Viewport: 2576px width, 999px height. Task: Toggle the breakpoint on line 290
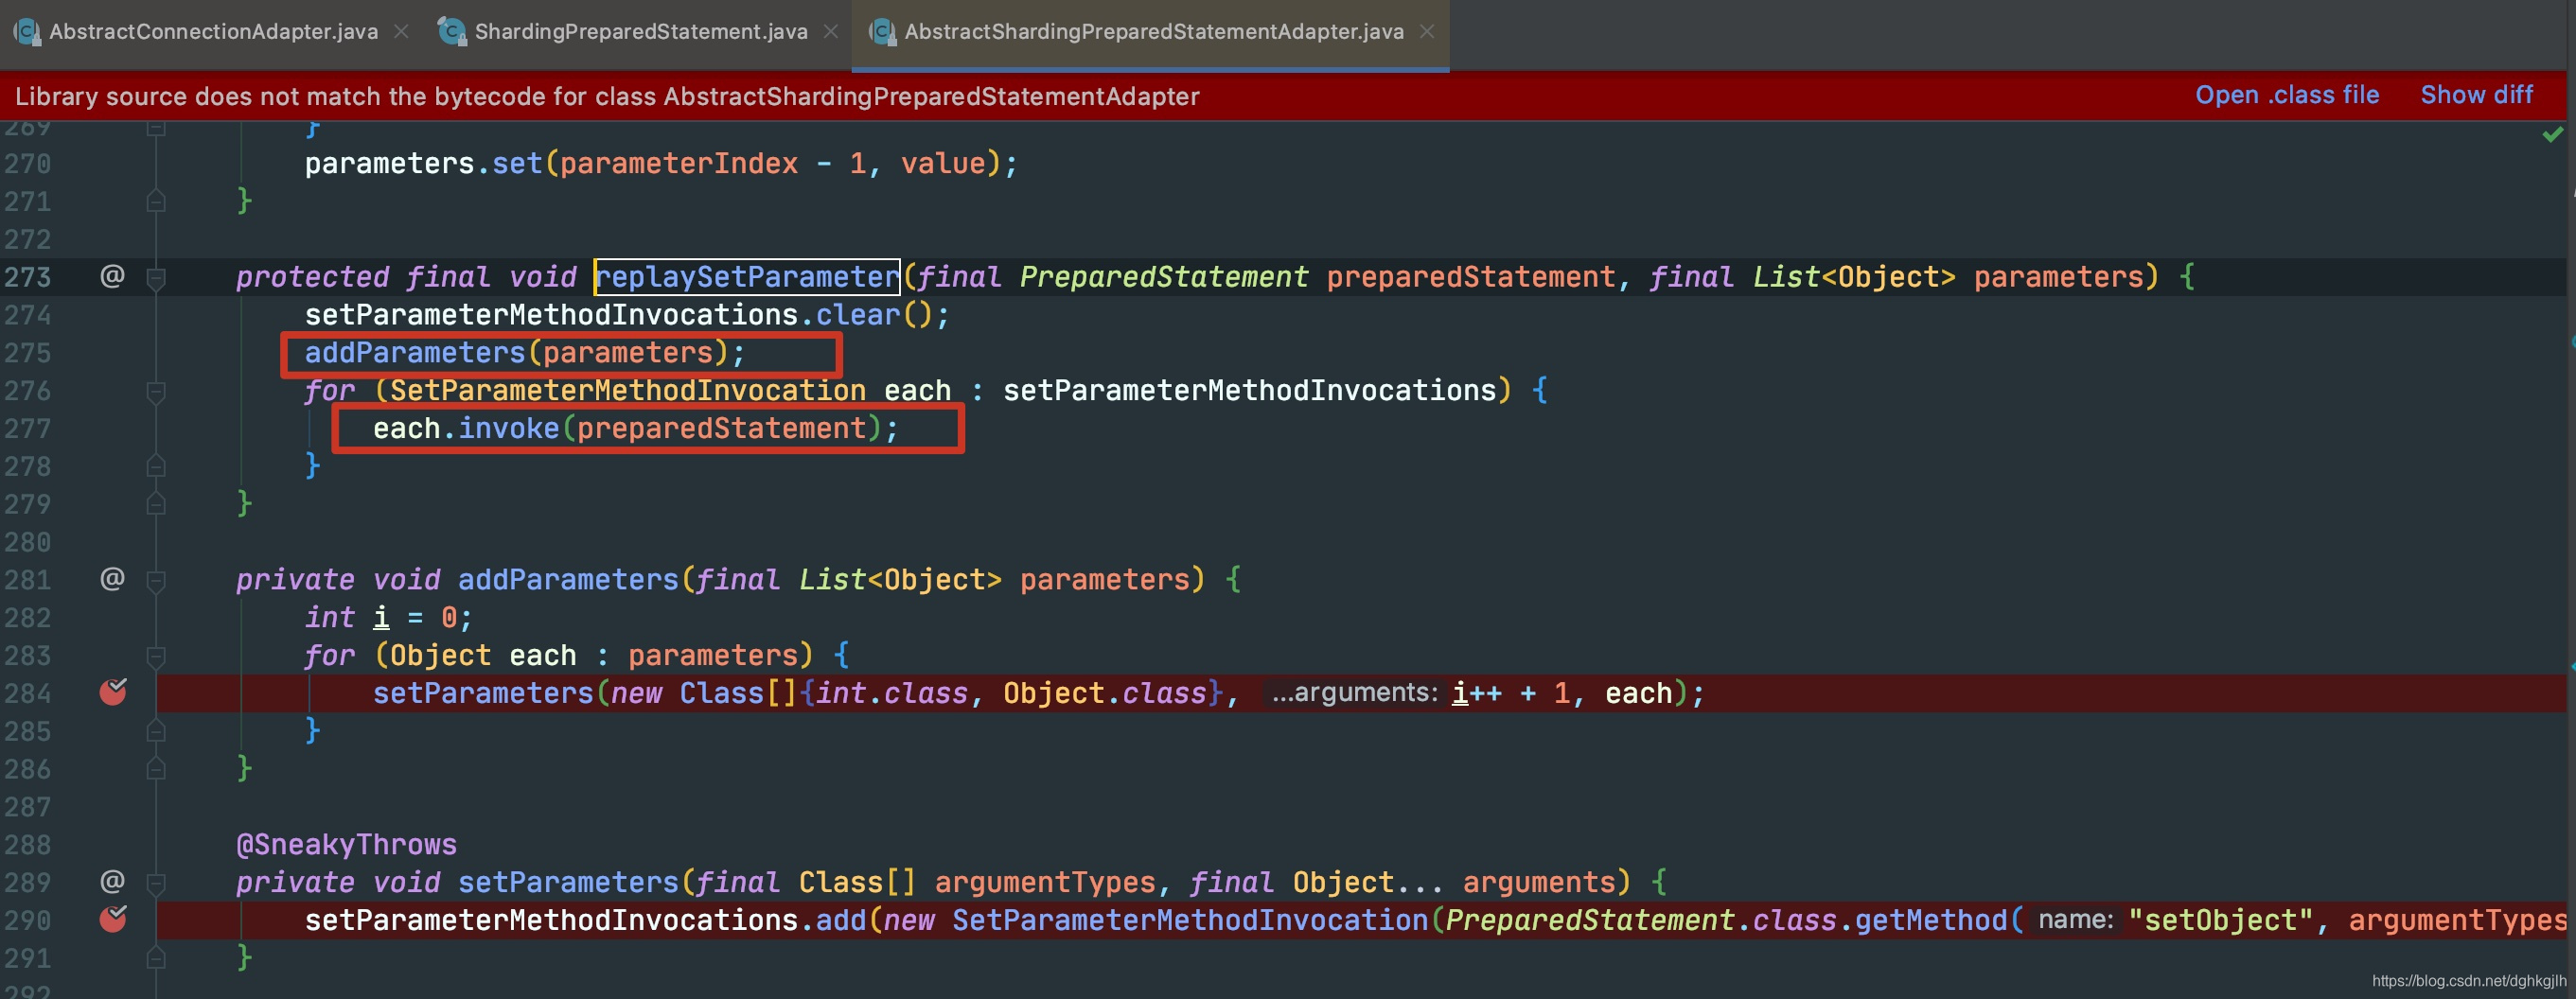pos(113,918)
